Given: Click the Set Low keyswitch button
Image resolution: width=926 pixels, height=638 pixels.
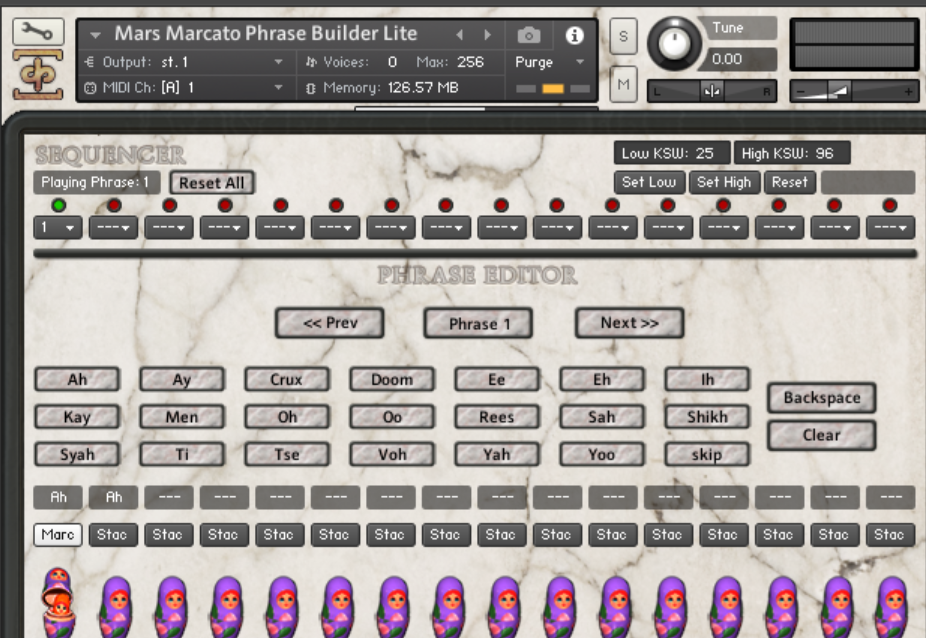Looking at the screenshot, I should [x=649, y=182].
